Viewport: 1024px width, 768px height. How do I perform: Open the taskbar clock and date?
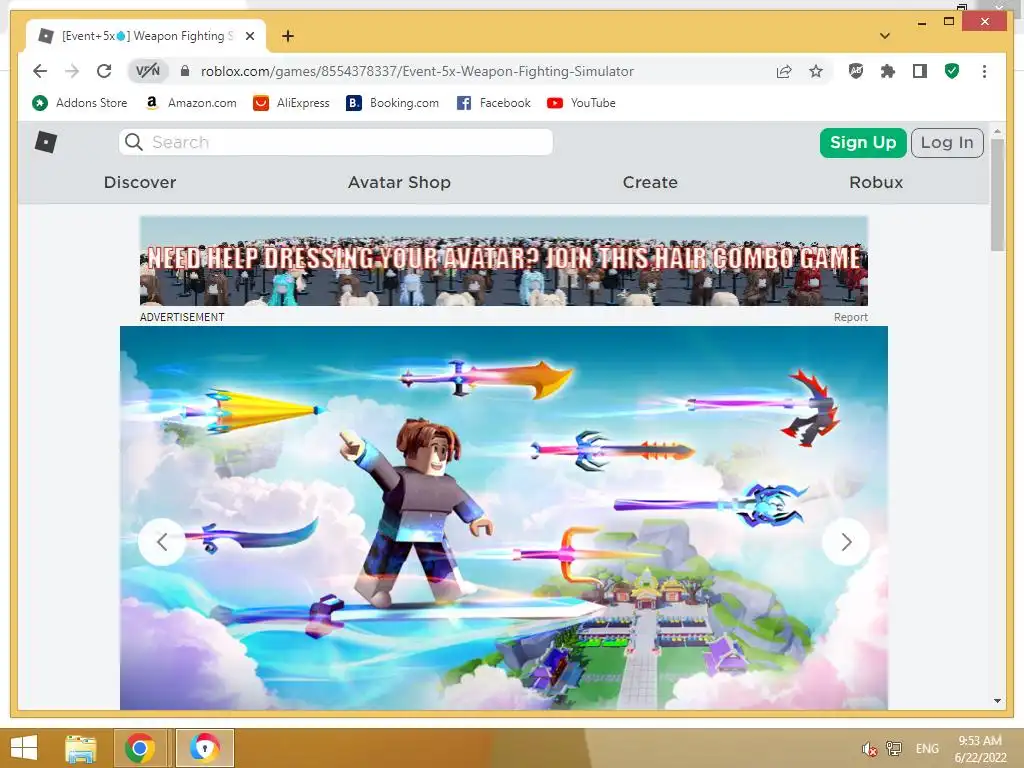(x=980, y=749)
